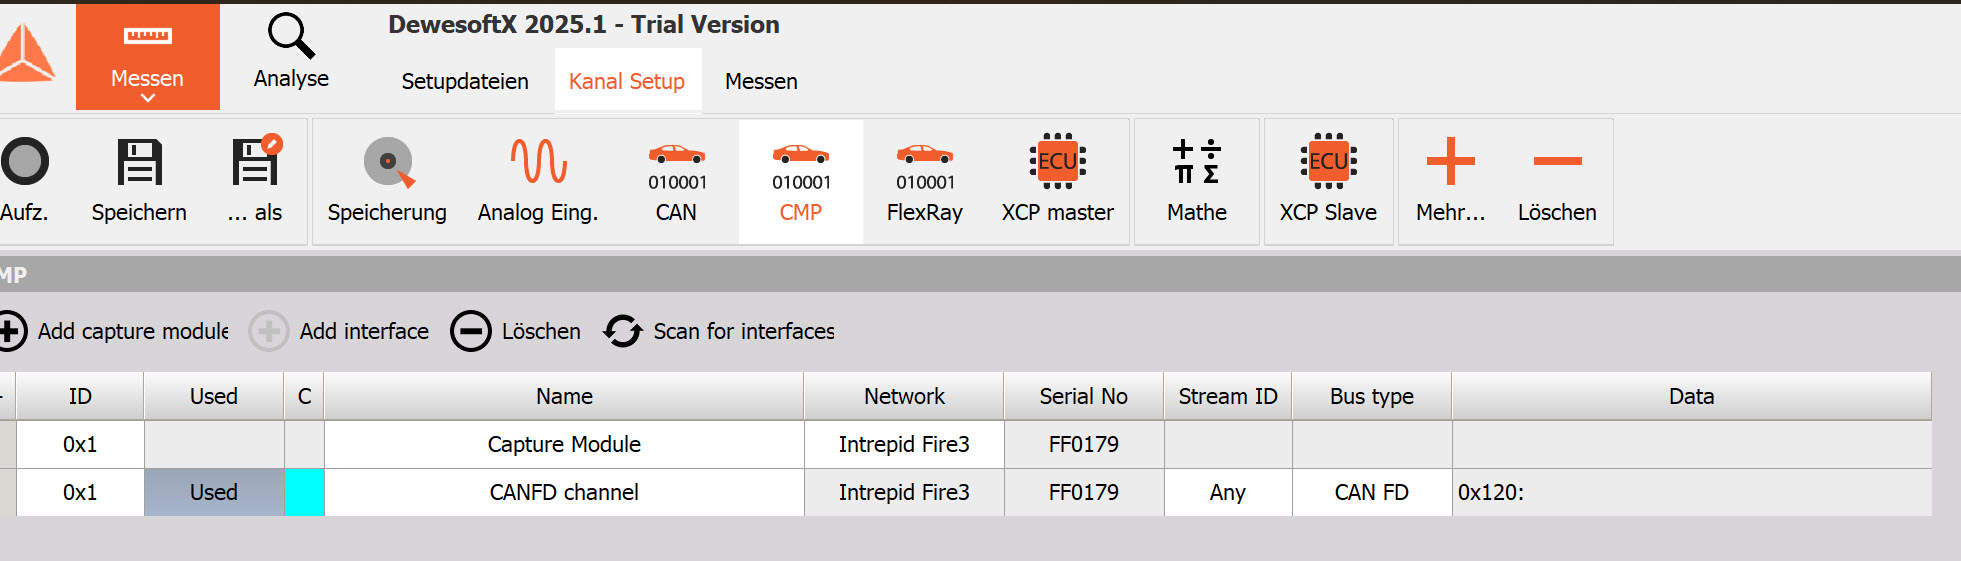Open the Analog Eing. module

(x=538, y=162)
